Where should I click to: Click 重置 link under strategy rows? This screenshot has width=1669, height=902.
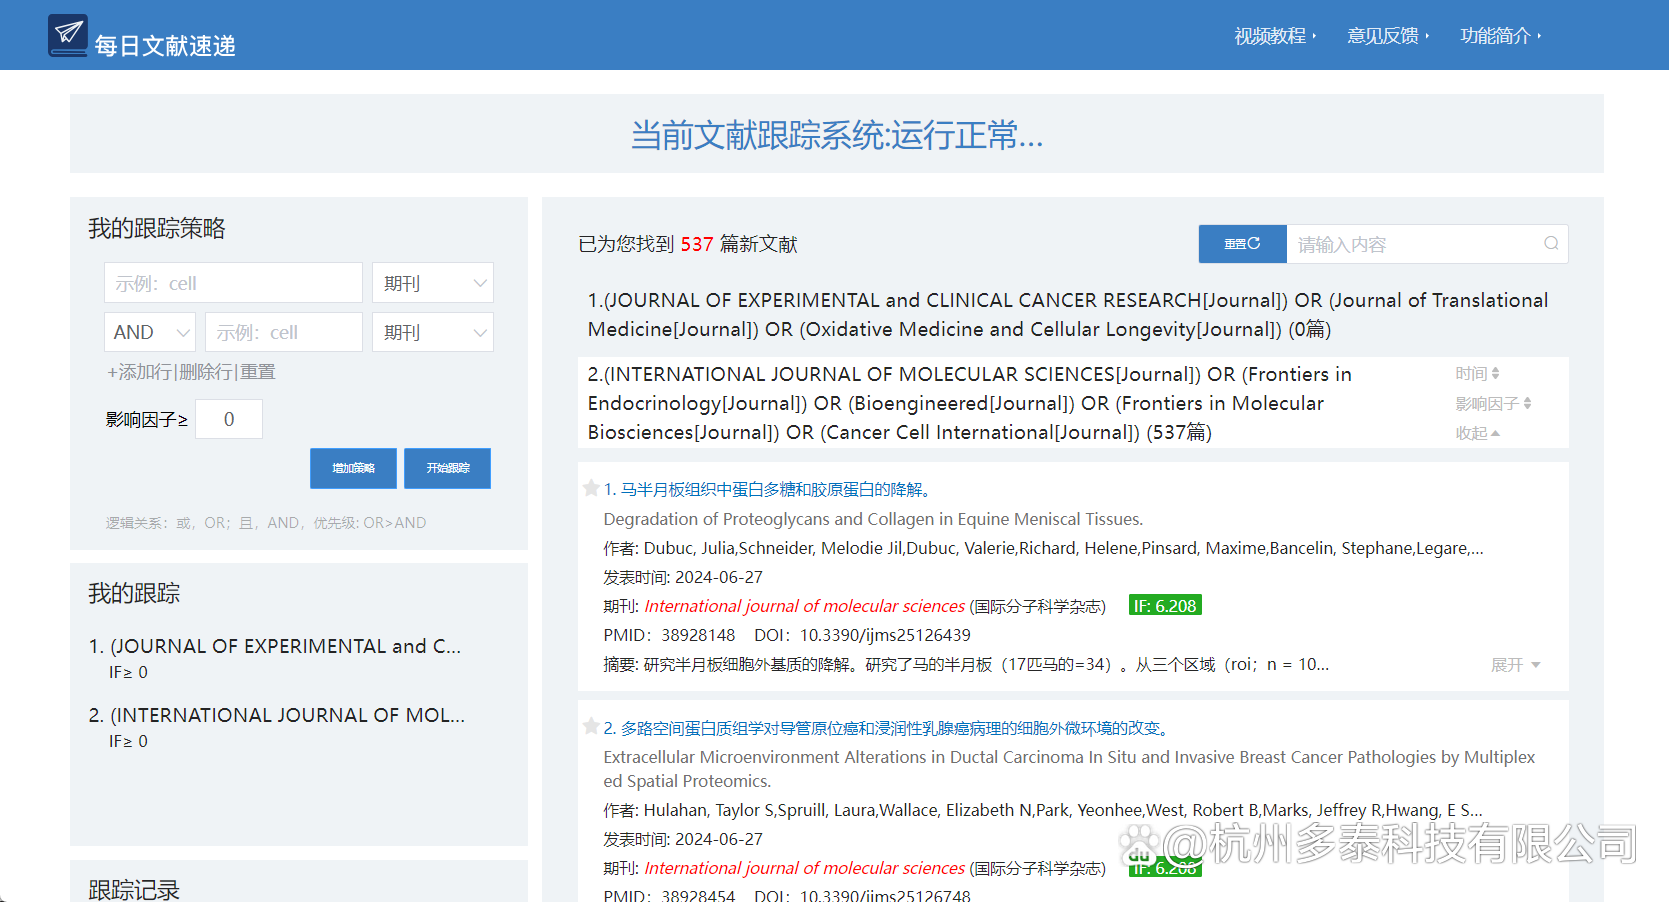(258, 372)
